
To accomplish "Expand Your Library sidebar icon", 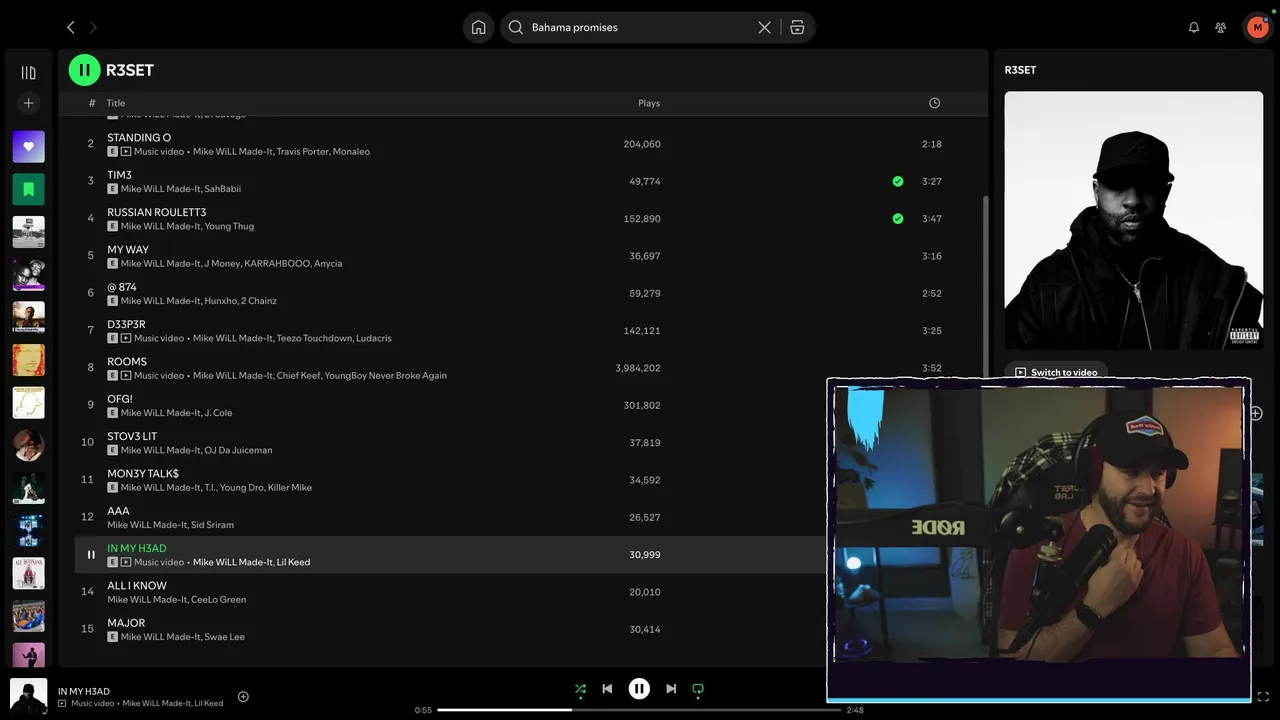I will coord(28,73).
